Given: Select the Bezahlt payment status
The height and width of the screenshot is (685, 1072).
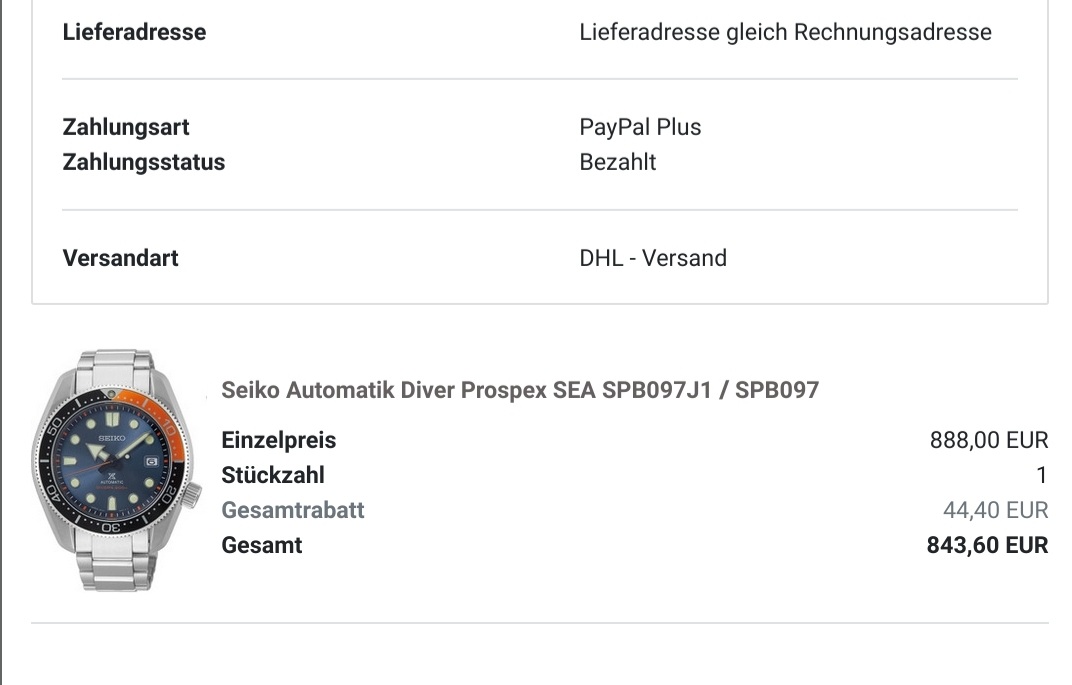Looking at the screenshot, I should (617, 162).
